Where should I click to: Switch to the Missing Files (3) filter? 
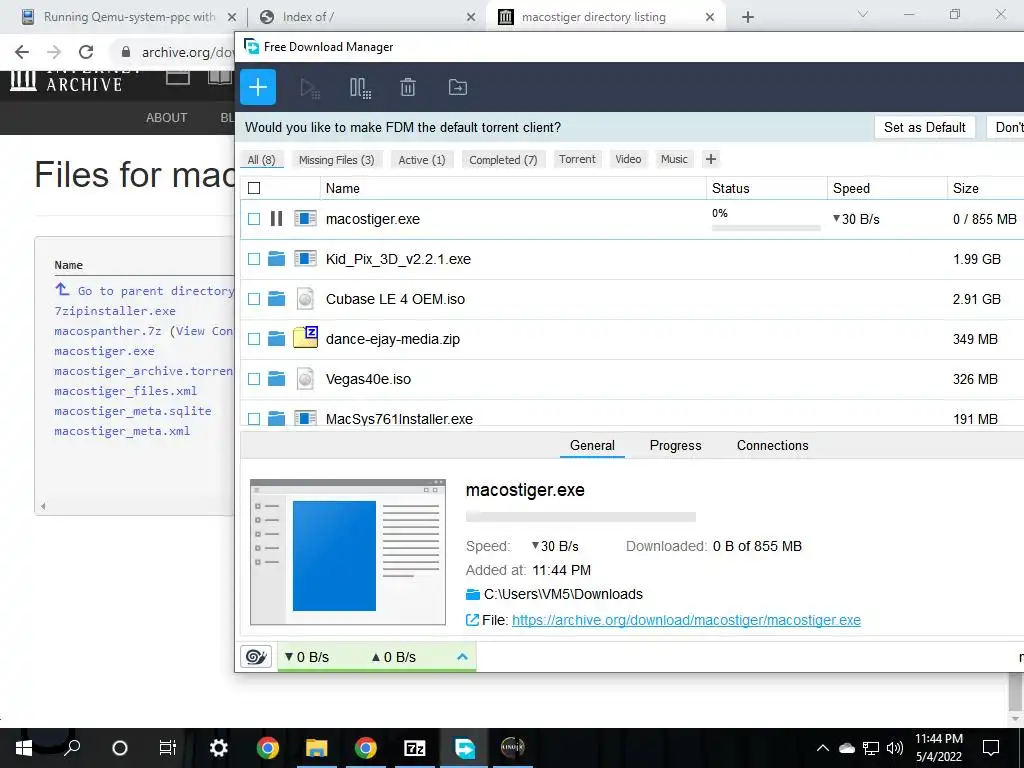point(336,159)
